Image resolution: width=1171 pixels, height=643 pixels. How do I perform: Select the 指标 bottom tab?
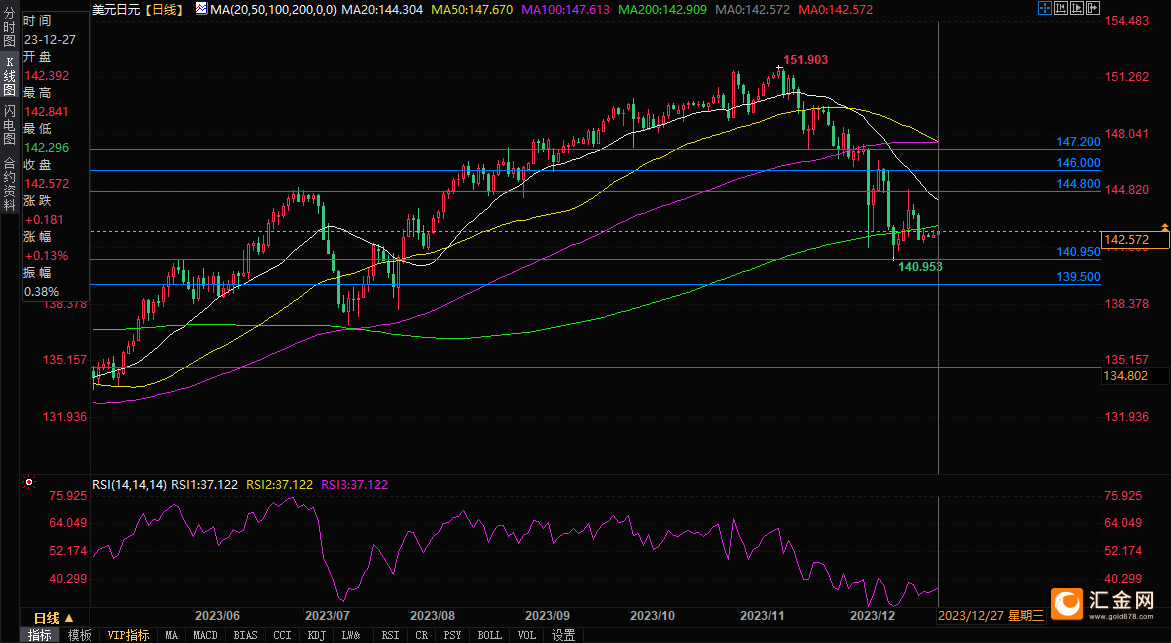click(x=40, y=636)
